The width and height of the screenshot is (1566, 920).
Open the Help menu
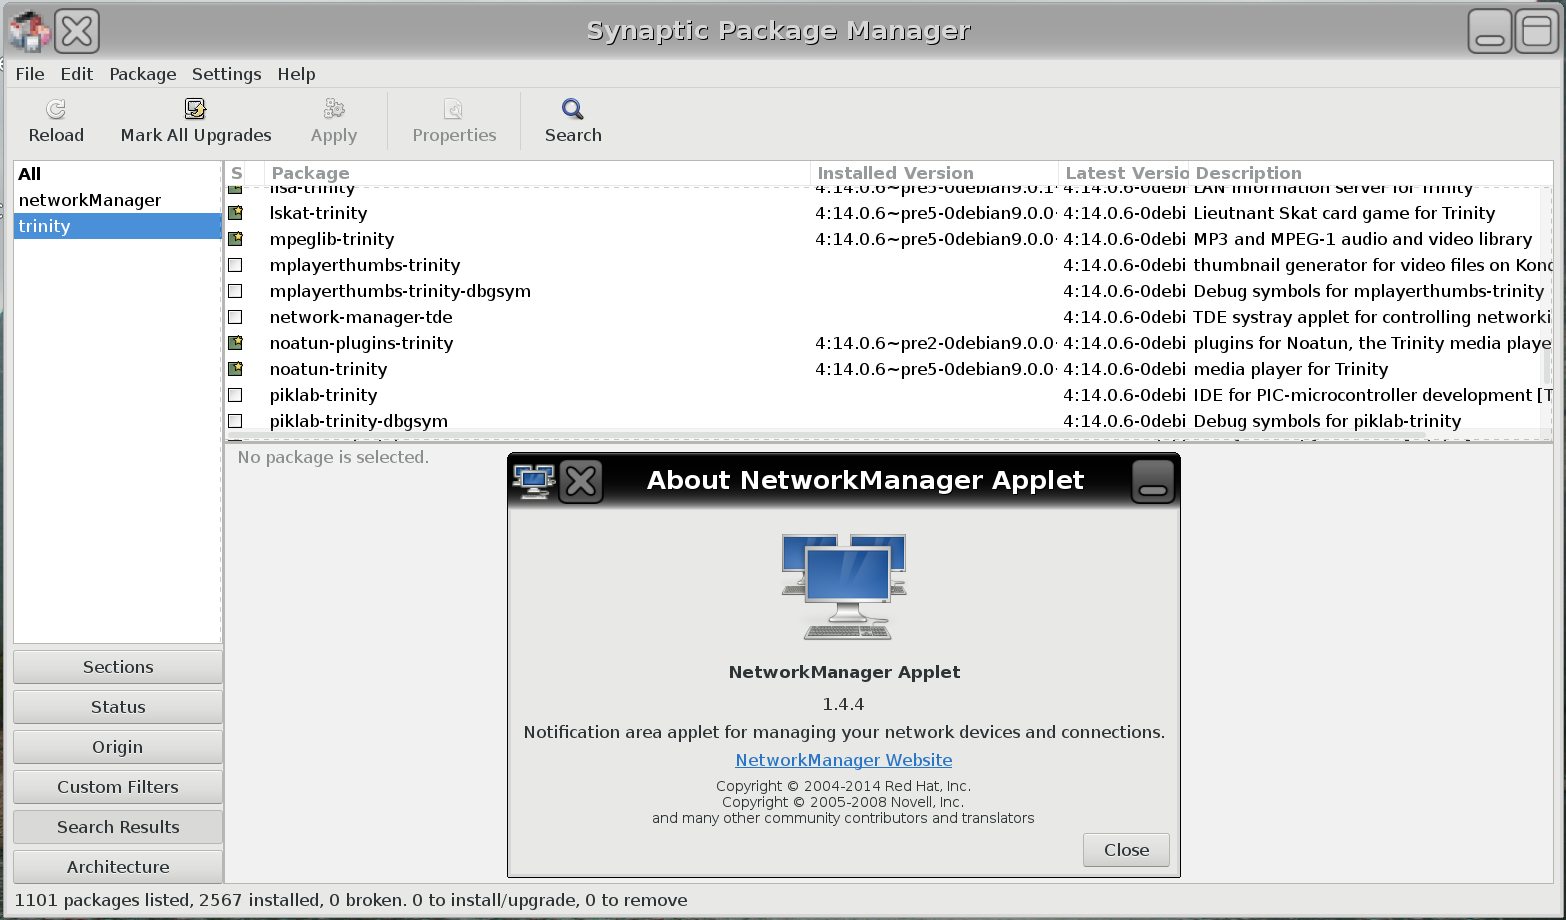point(296,74)
